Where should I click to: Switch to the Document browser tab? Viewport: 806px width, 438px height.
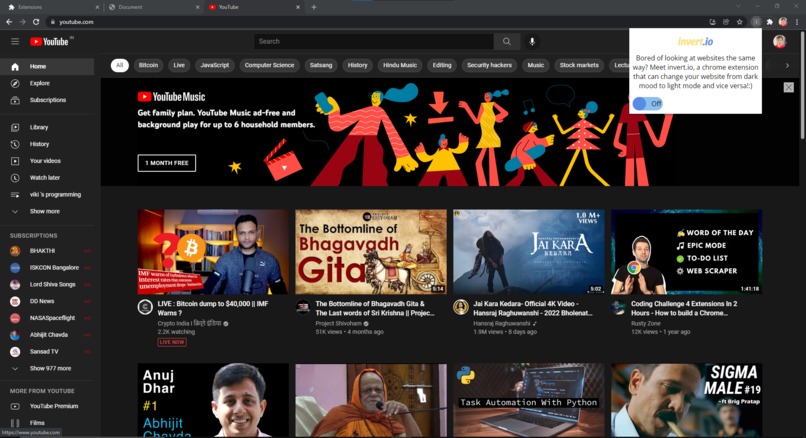[153, 7]
